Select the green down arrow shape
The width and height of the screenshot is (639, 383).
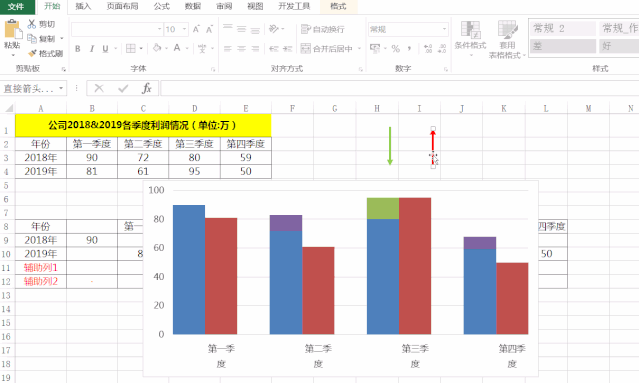click(x=390, y=146)
